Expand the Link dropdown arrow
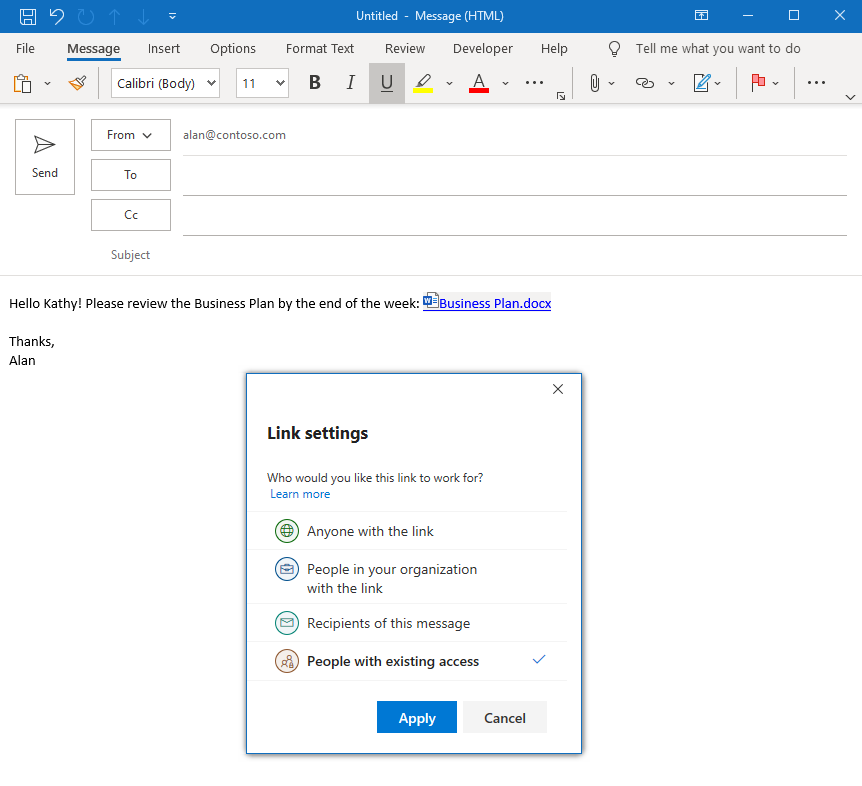This screenshot has width=862, height=786. [x=671, y=84]
